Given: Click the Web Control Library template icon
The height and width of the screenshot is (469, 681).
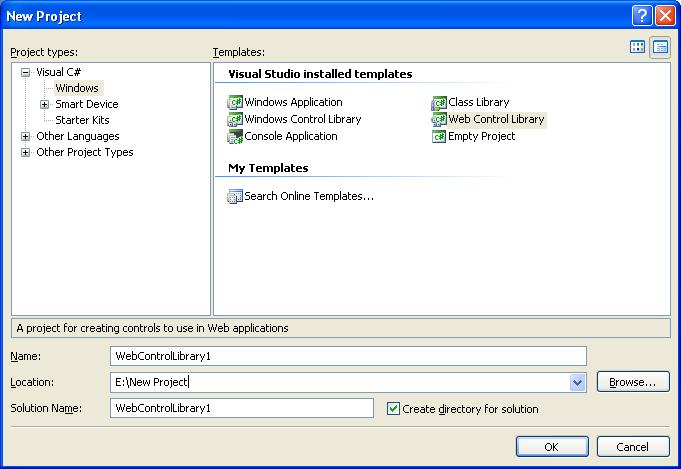Looking at the screenshot, I should 439,119.
